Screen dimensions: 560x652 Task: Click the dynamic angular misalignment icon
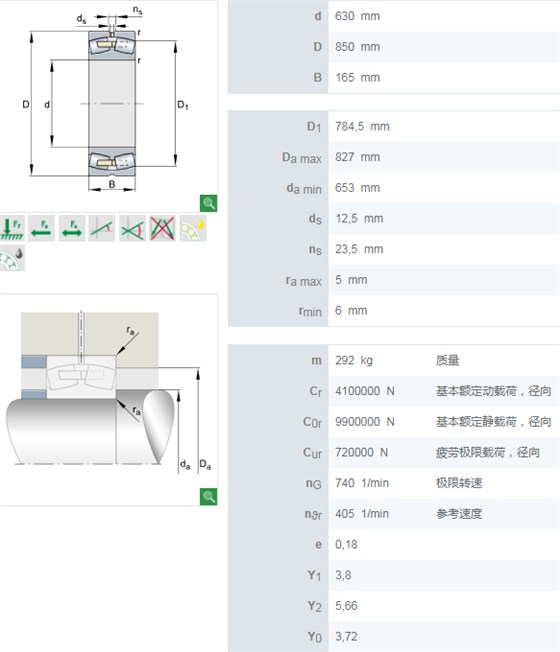132,228
